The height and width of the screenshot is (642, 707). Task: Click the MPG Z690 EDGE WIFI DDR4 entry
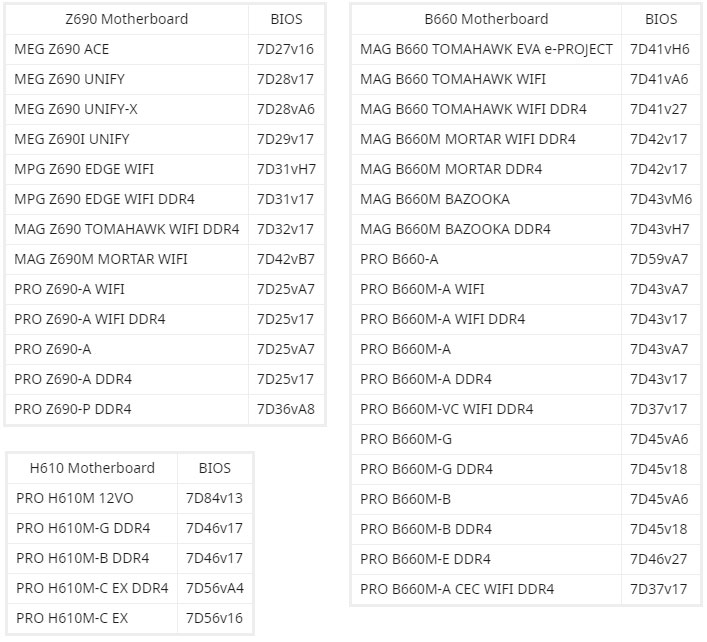click(x=105, y=199)
